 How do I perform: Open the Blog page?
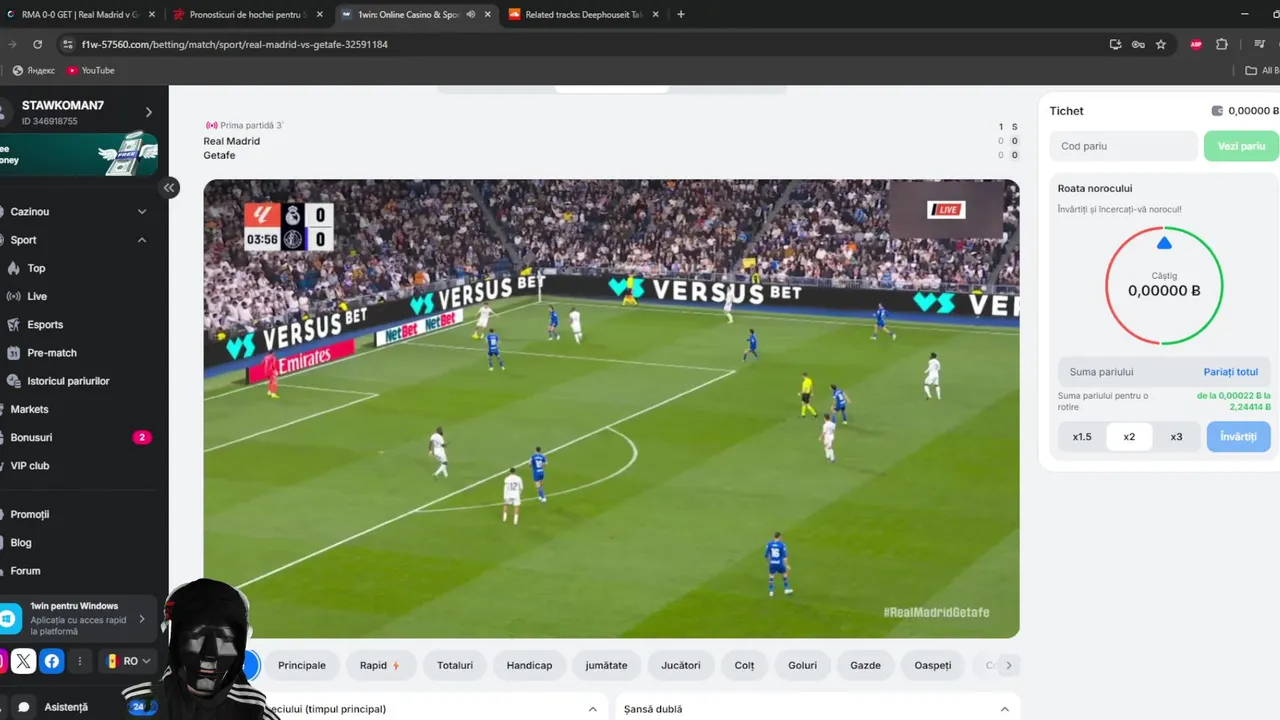pyautogui.click(x=21, y=542)
